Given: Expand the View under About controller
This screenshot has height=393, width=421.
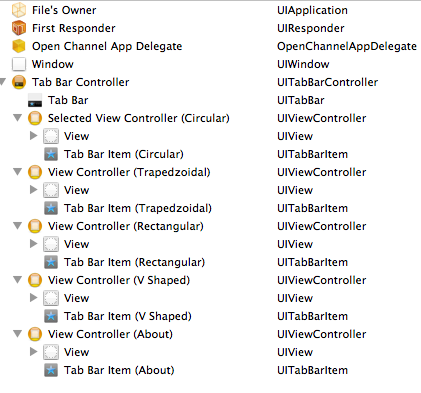Looking at the screenshot, I should 33,352.
